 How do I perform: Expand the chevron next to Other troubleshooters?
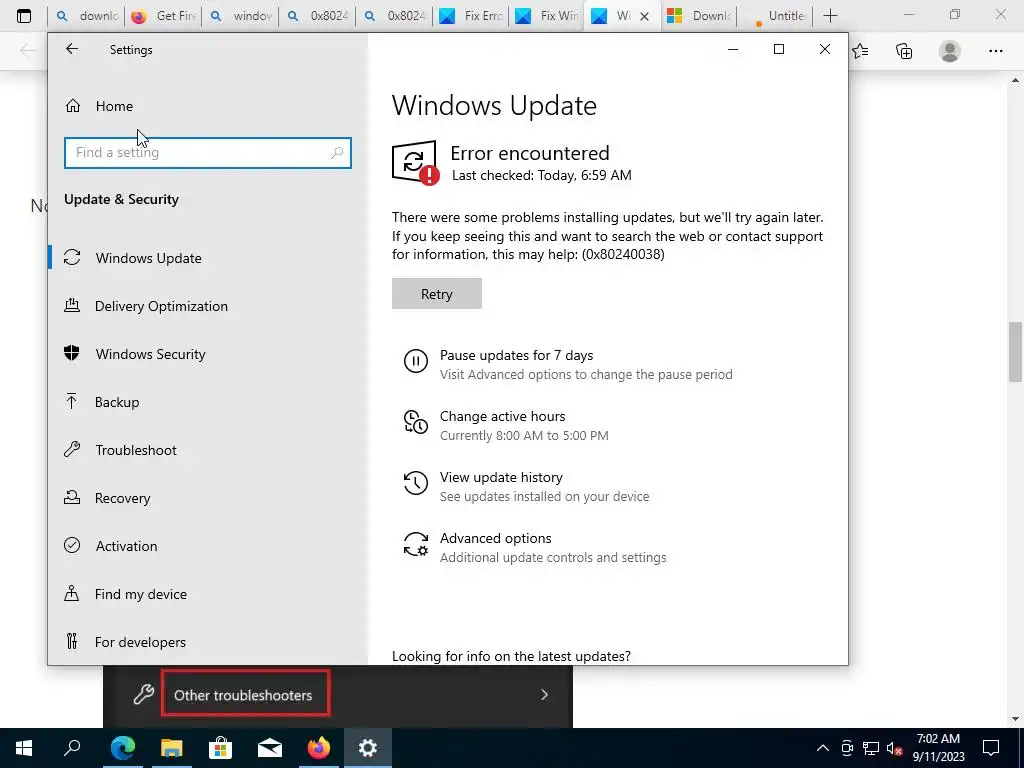coord(544,695)
